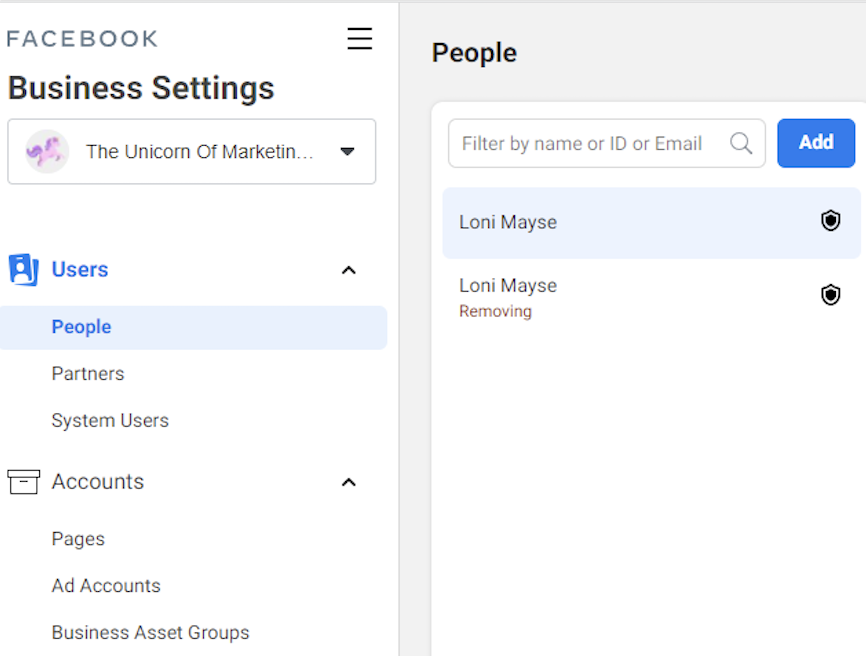Click the Accounts archive box icon
The image size is (866, 656).
tap(24, 482)
